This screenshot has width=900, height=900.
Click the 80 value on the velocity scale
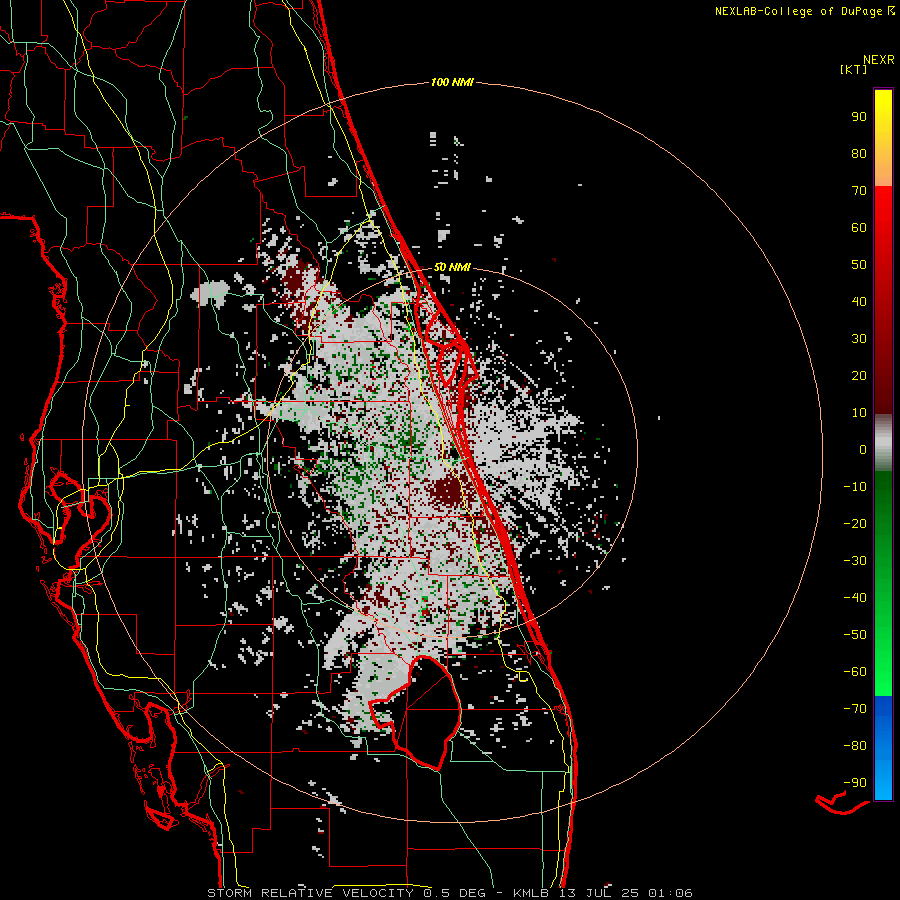[x=859, y=154]
